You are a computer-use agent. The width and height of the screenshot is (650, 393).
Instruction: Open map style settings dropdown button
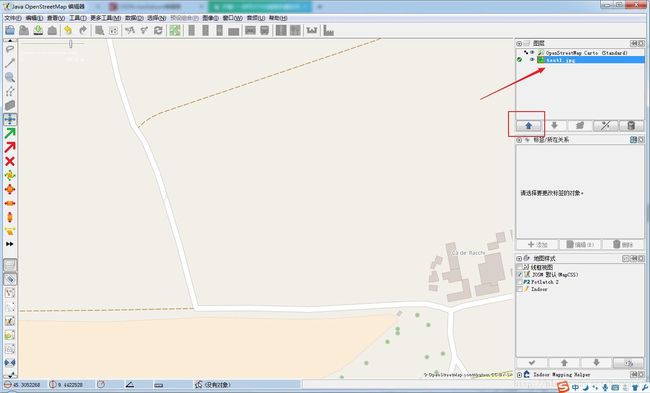[x=628, y=363]
